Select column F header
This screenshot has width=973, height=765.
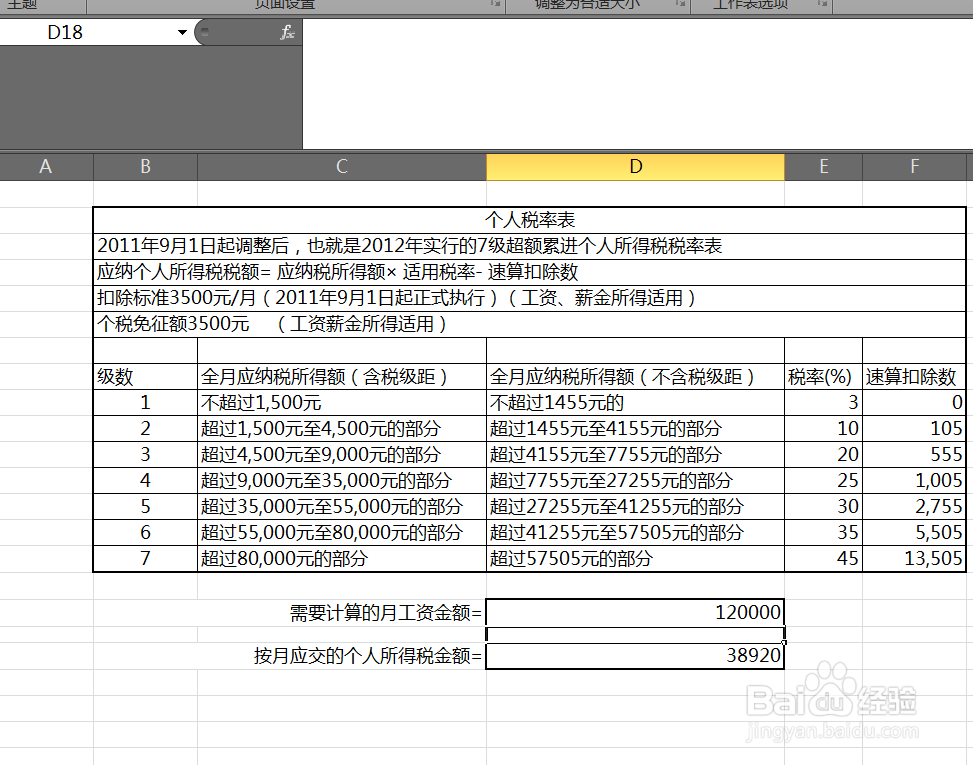click(913, 167)
